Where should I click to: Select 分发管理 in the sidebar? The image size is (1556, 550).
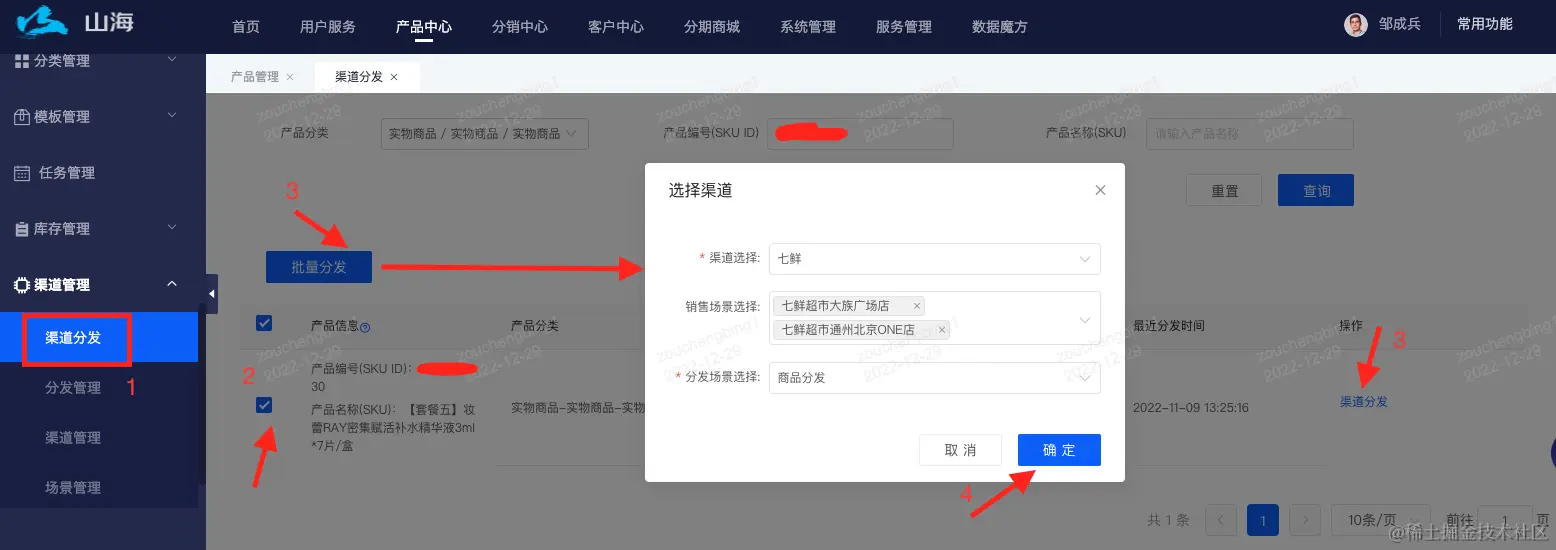pyautogui.click(x=73, y=388)
